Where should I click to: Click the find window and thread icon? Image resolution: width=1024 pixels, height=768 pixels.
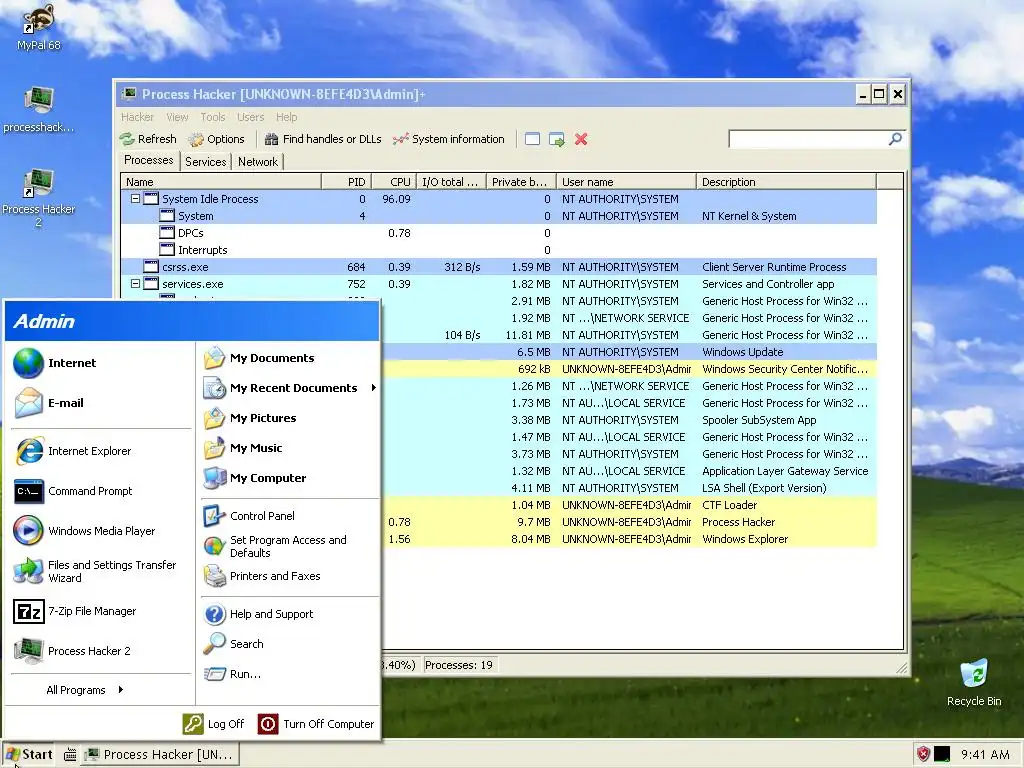(556, 139)
